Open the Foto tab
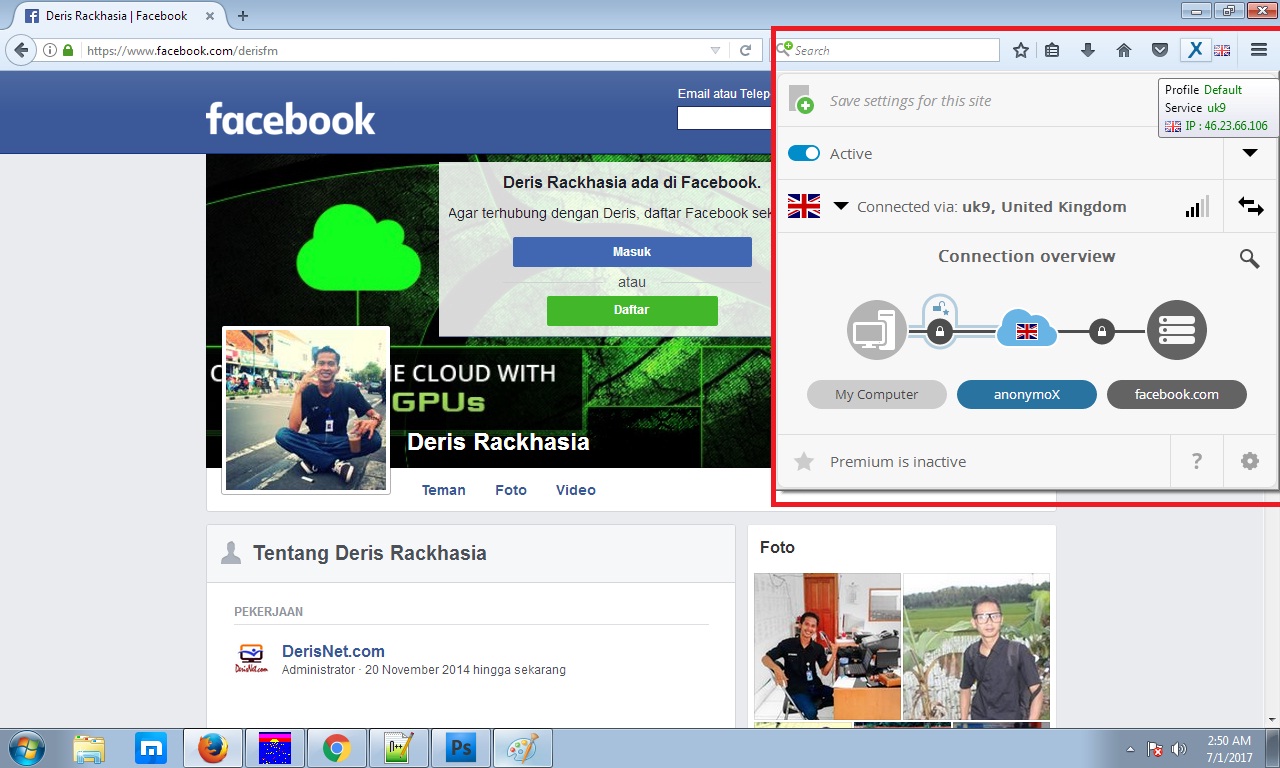This screenshot has width=1280, height=768. (511, 490)
